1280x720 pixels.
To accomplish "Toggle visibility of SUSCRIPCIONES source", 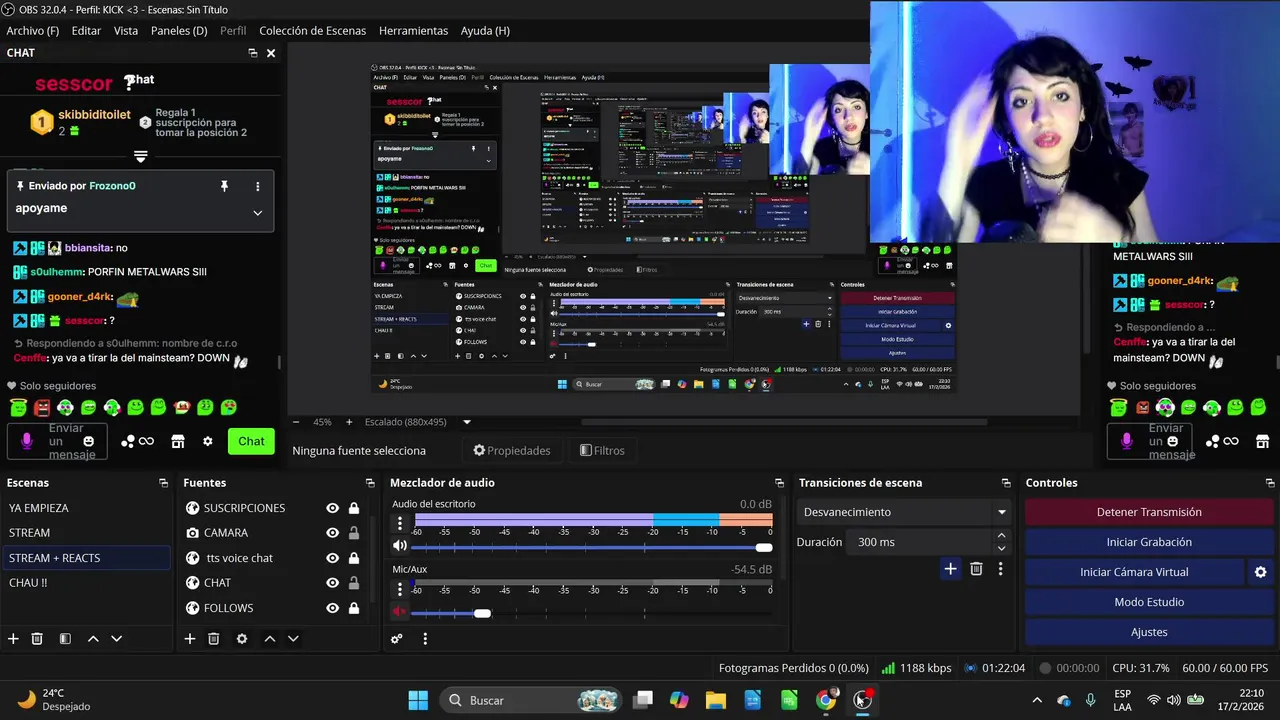I will pos(333,508).
